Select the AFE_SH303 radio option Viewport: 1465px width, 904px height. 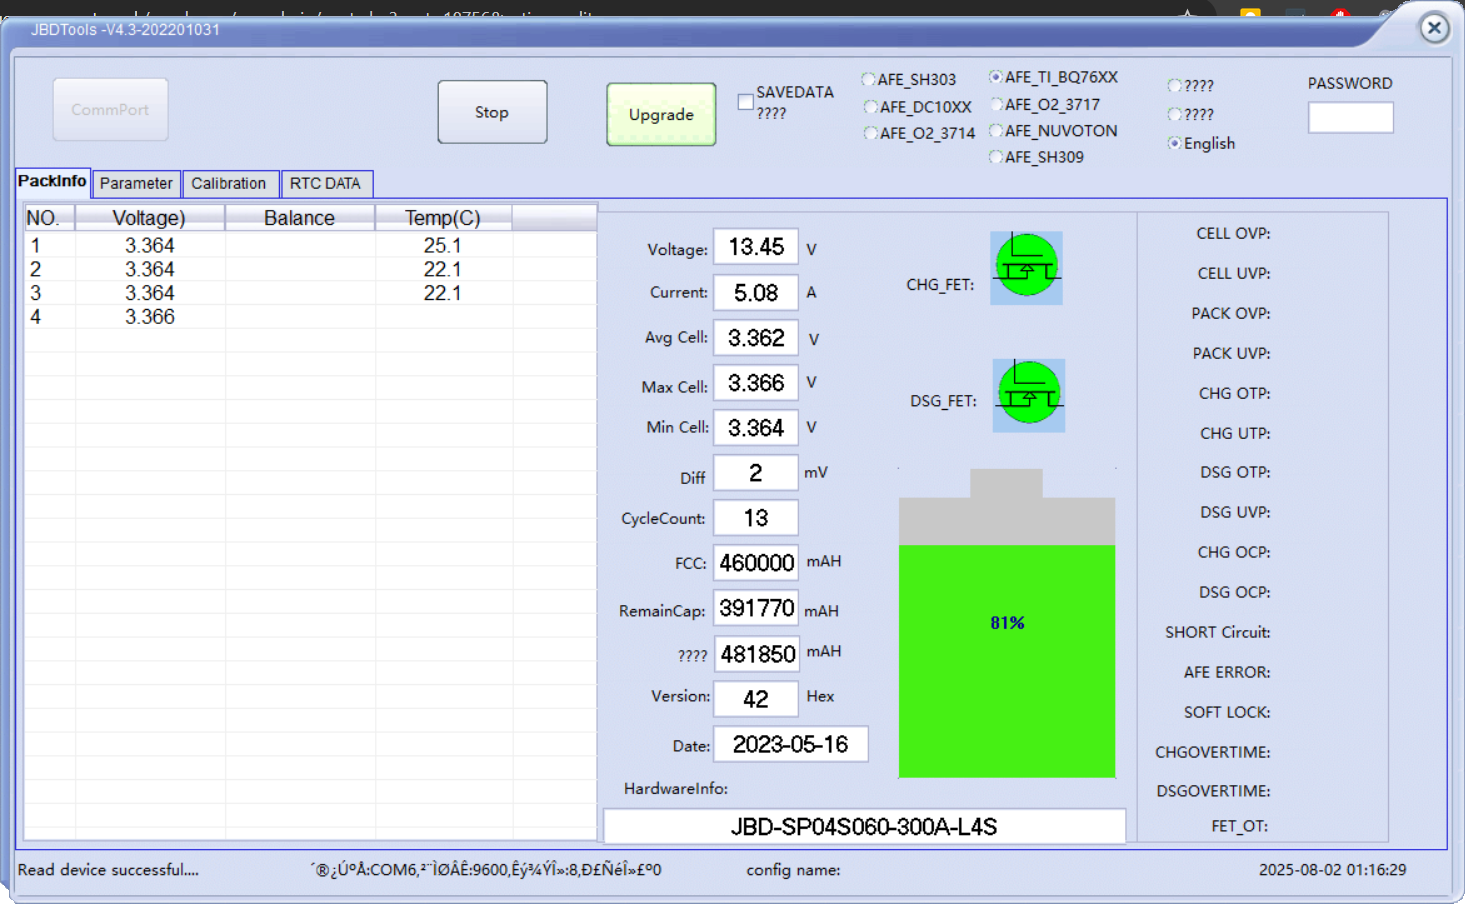pos(869,80)
